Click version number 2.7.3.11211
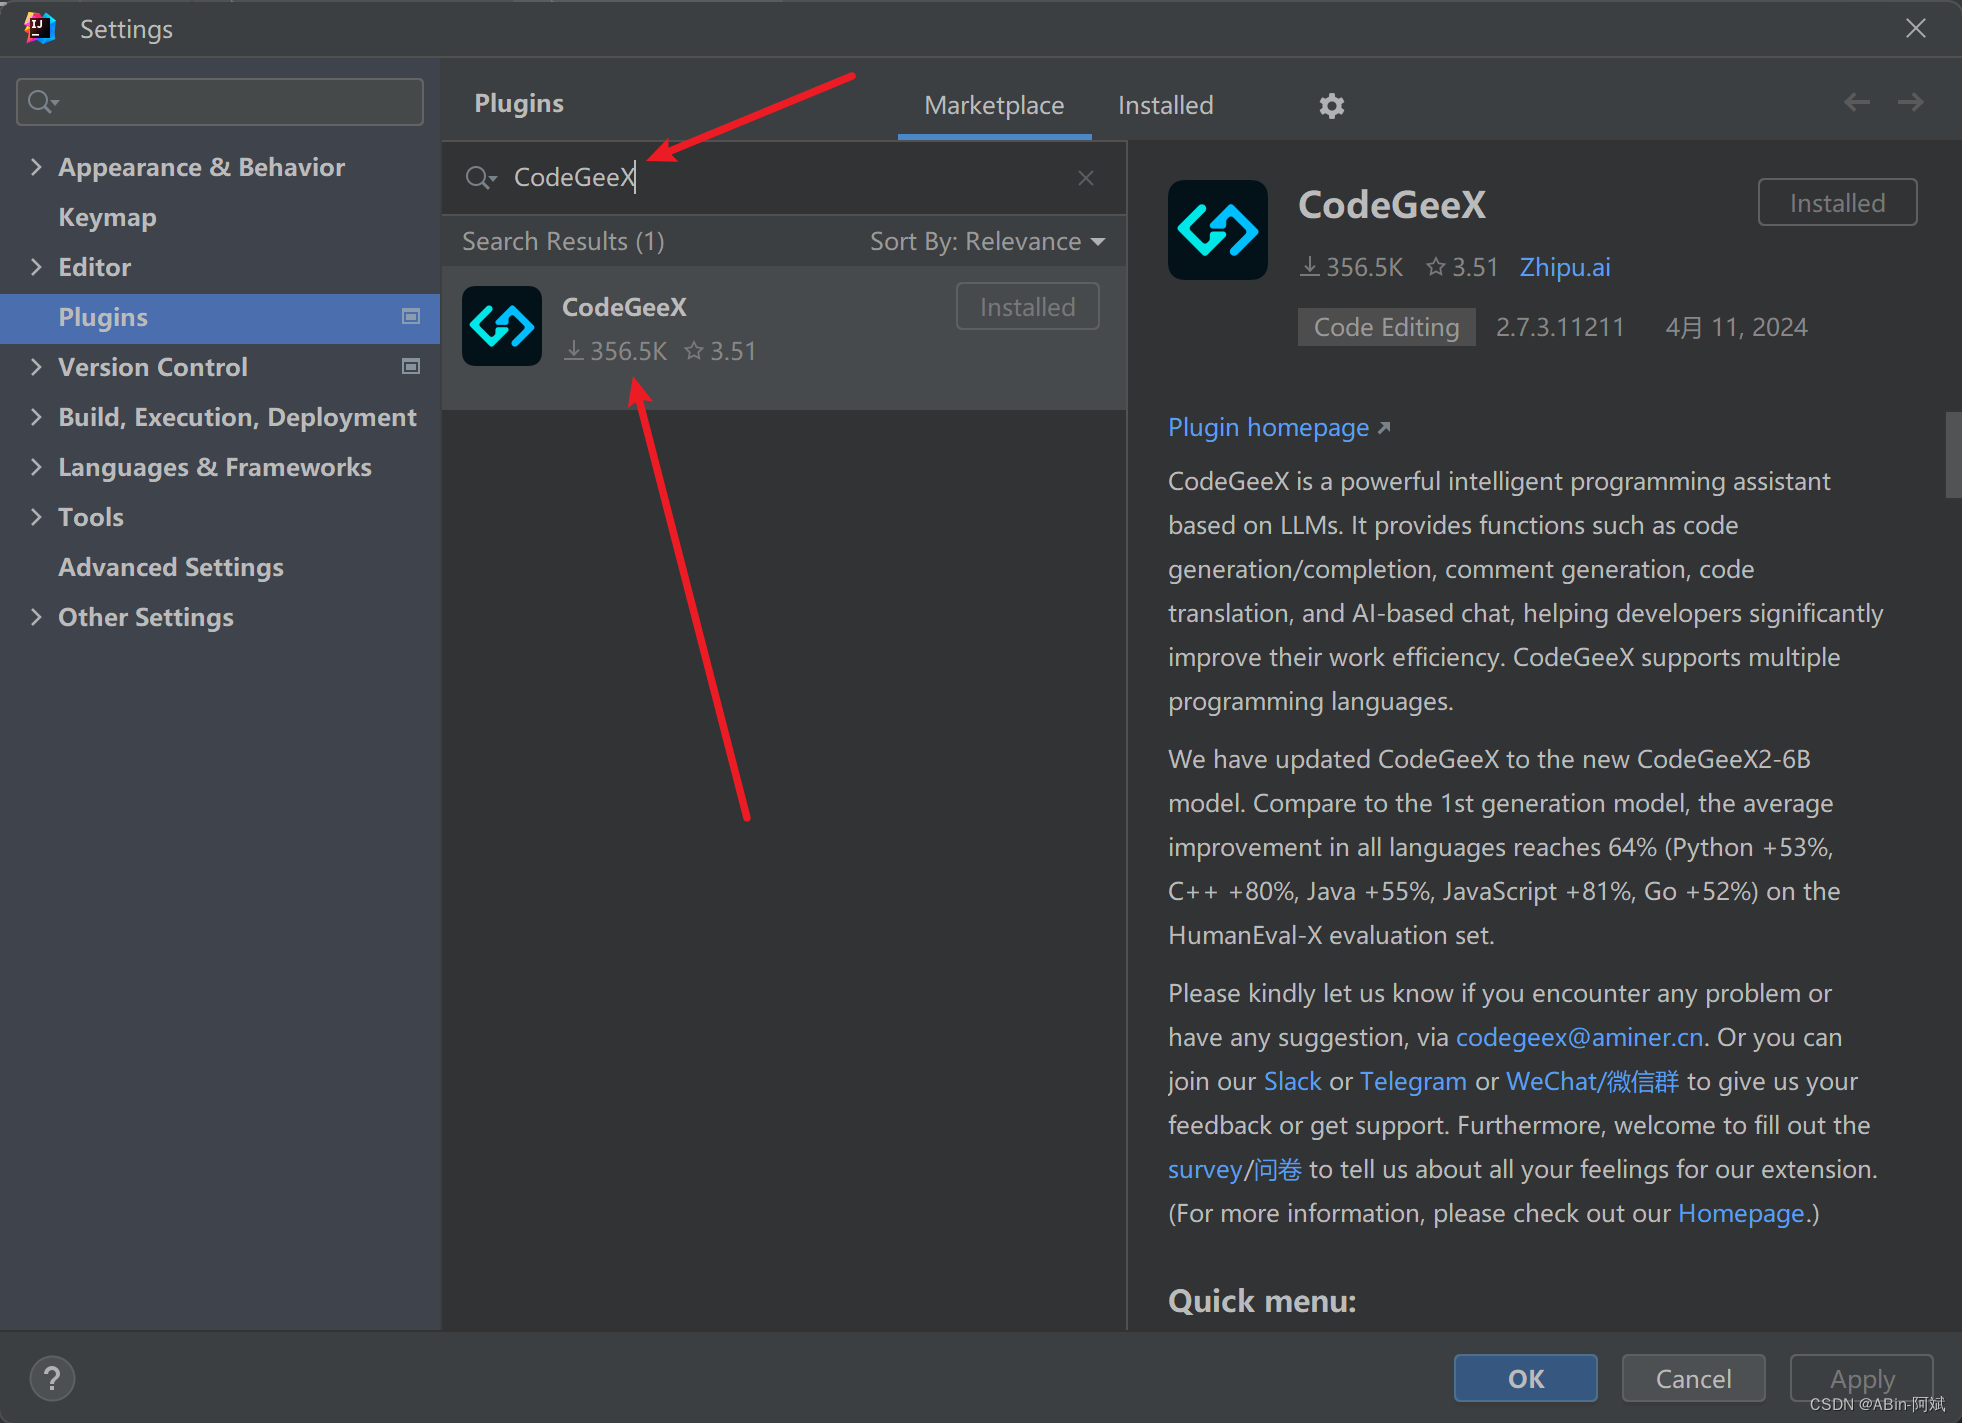This screenshot has width=1962, height=1423. pos(1560,327)
